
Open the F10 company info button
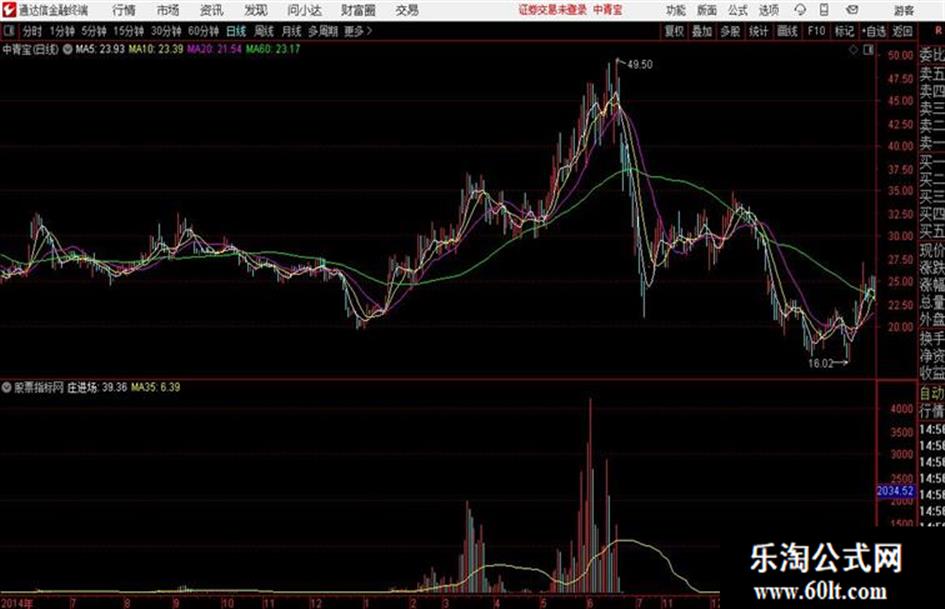pos(816,31)
